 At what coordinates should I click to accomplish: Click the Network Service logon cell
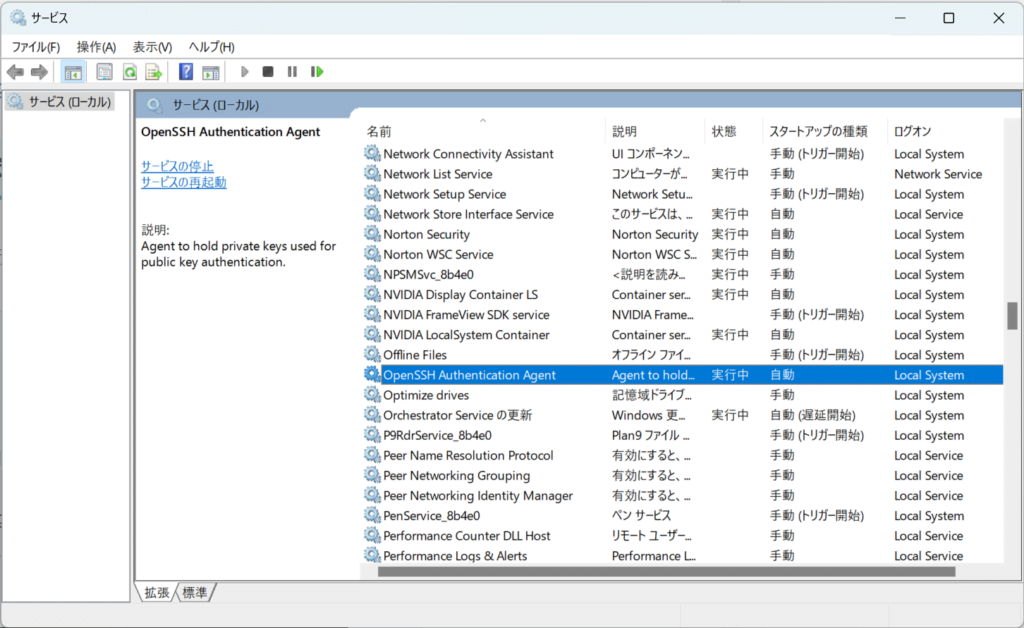pos(938,174)
